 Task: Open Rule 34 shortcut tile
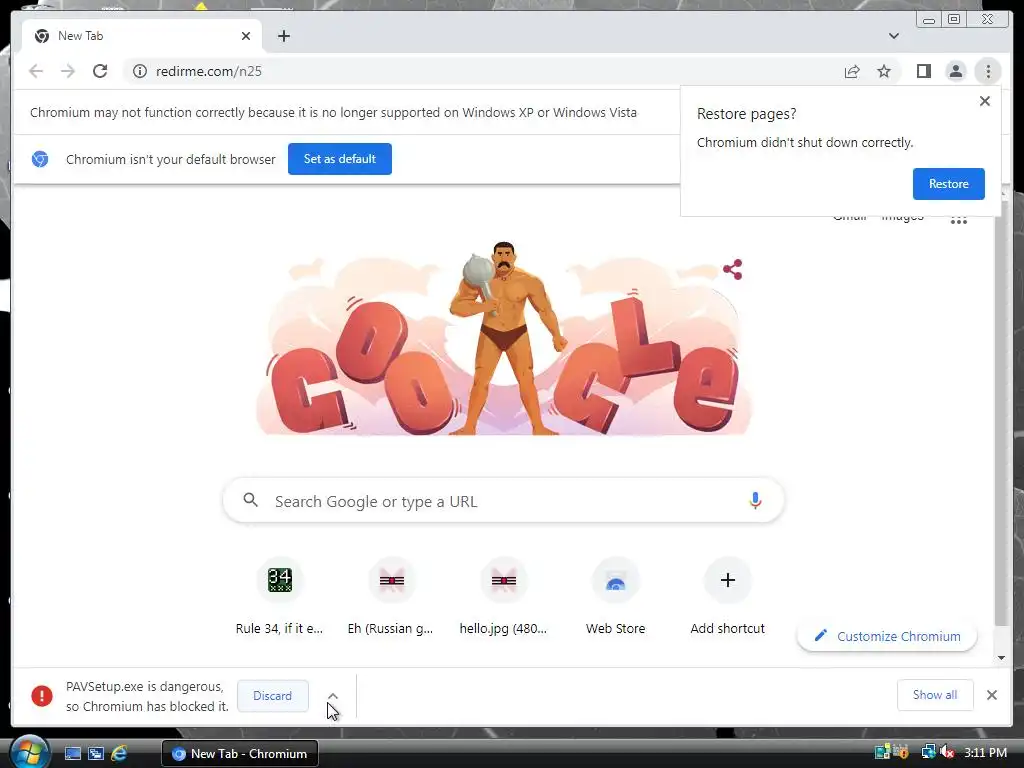[x=280, y=598]
